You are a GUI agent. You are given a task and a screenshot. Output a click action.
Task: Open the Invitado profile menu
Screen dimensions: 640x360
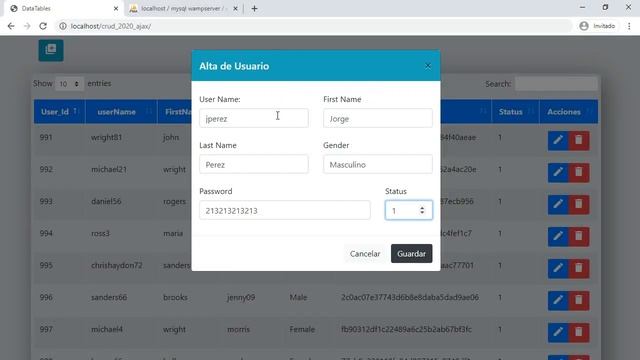[x=597, y=26]
